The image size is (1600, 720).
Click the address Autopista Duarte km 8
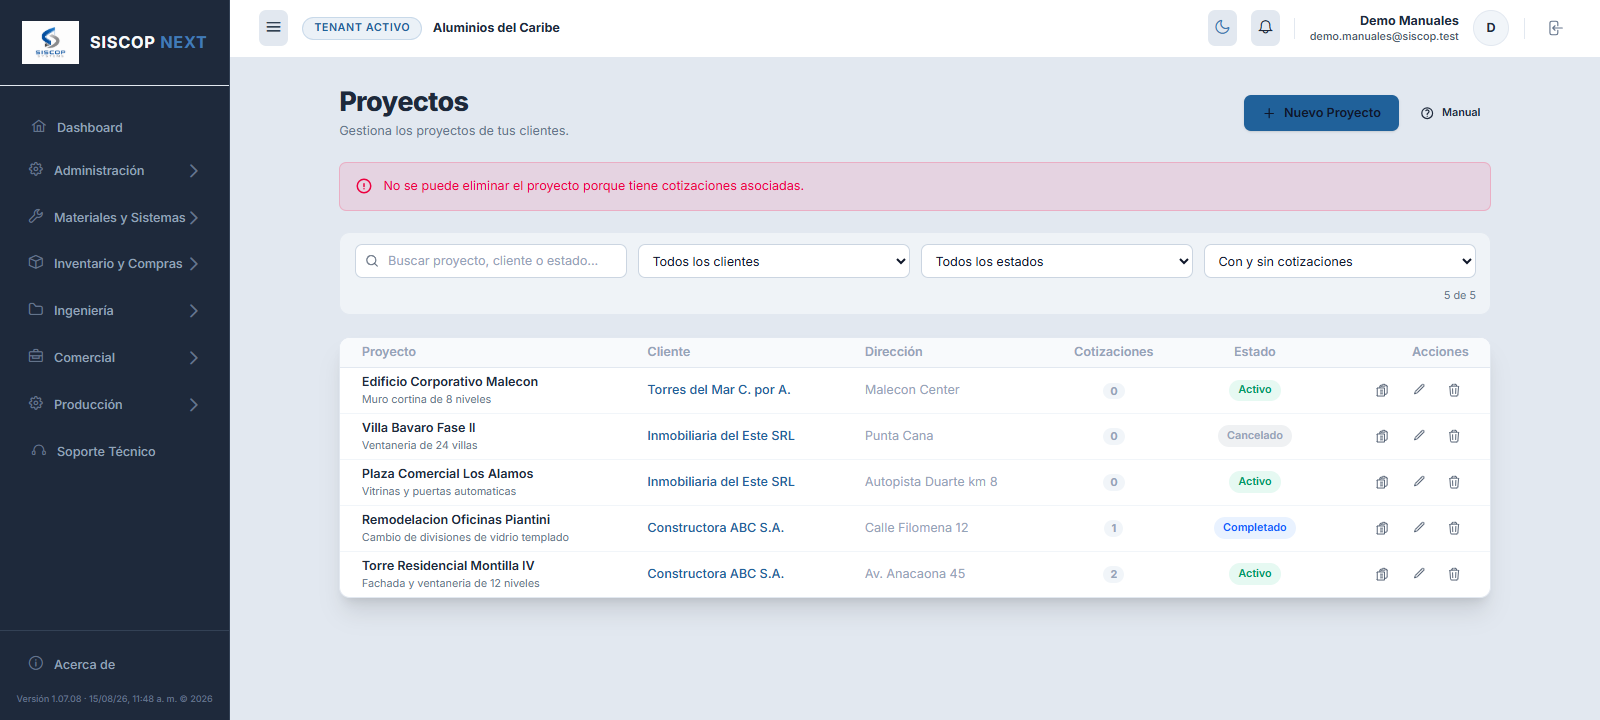click(931, 482)
